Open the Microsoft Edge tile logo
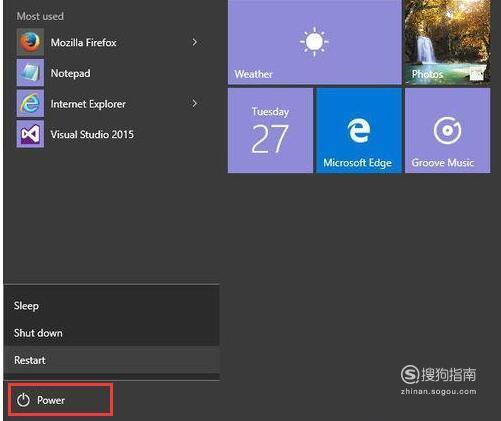 (359, 130)
